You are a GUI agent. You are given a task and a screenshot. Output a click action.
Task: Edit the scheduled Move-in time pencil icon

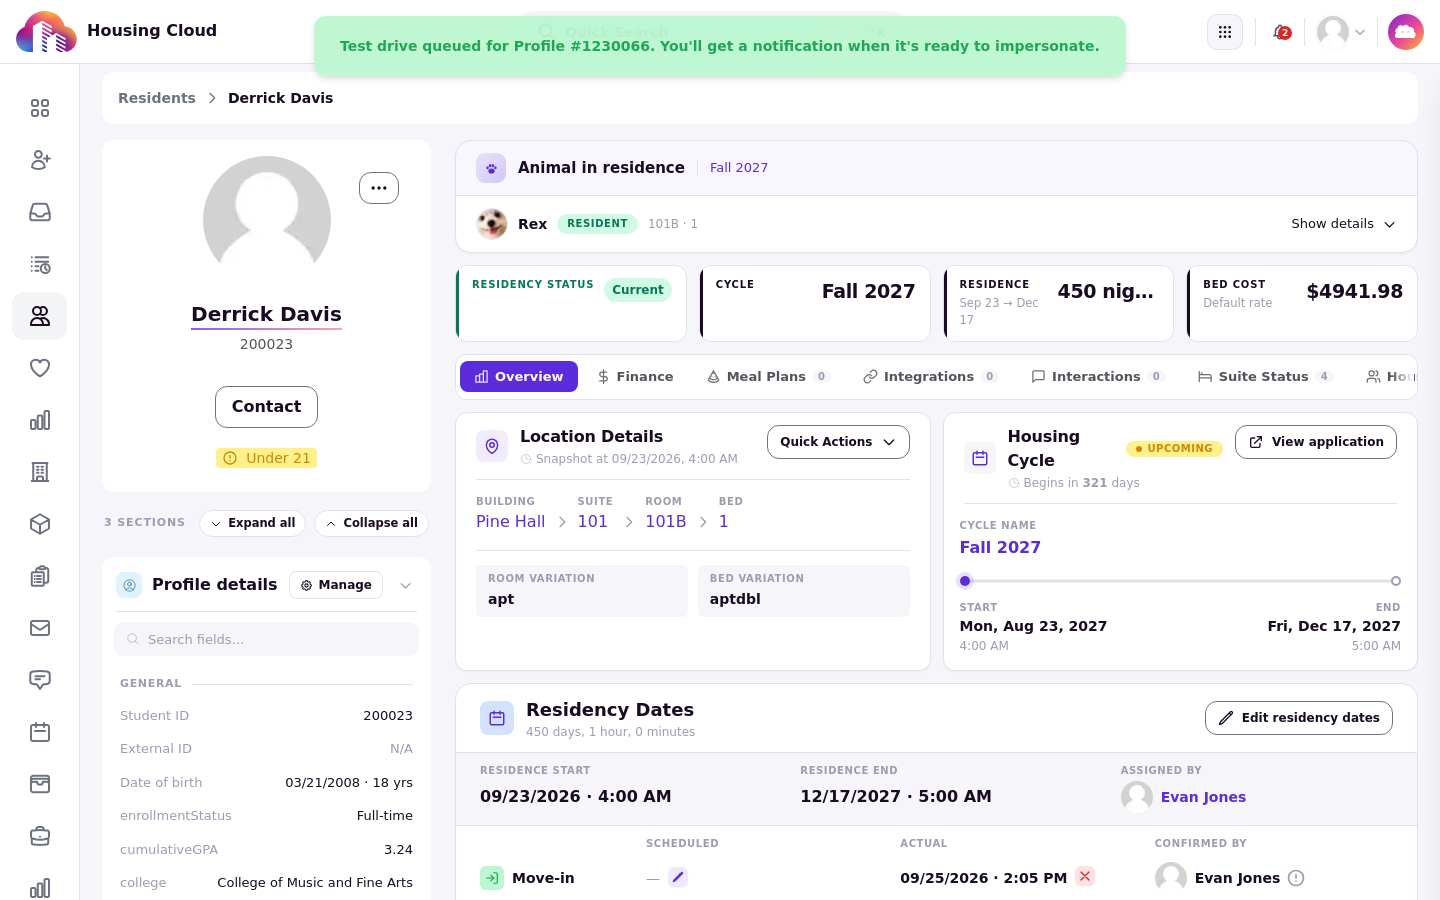click(678, 877)
